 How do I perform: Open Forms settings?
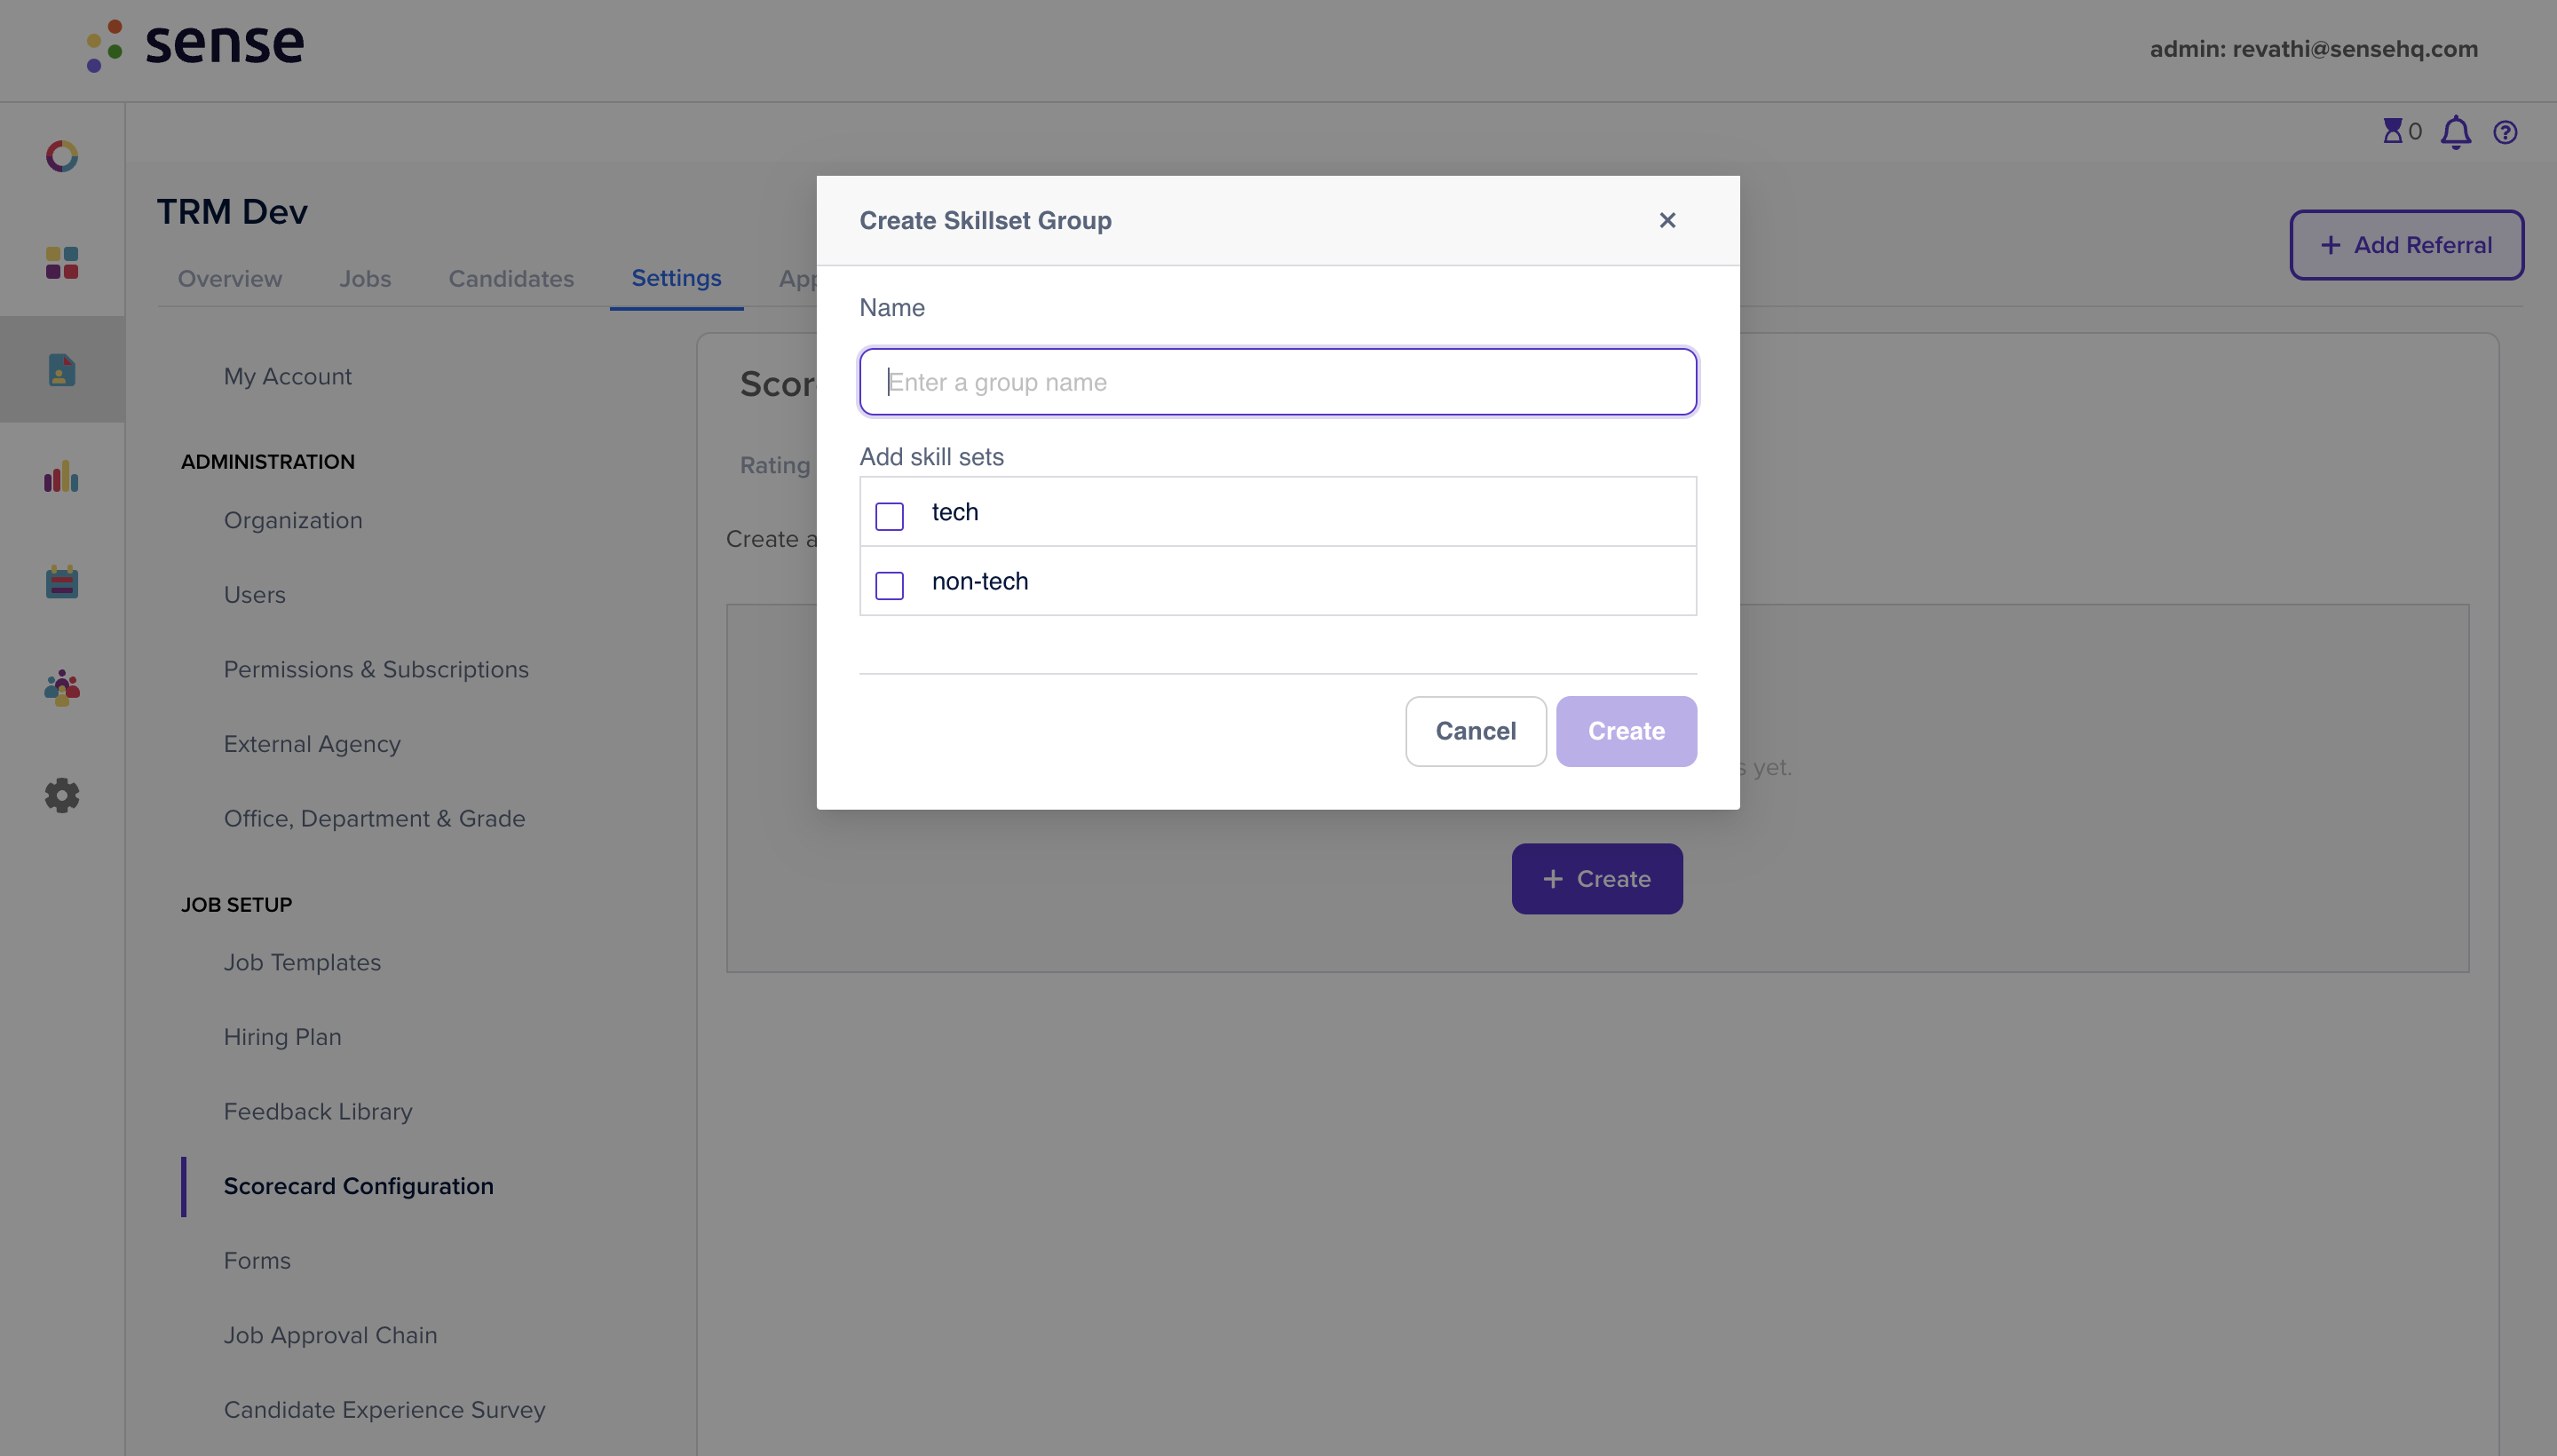pos(258,1261)
